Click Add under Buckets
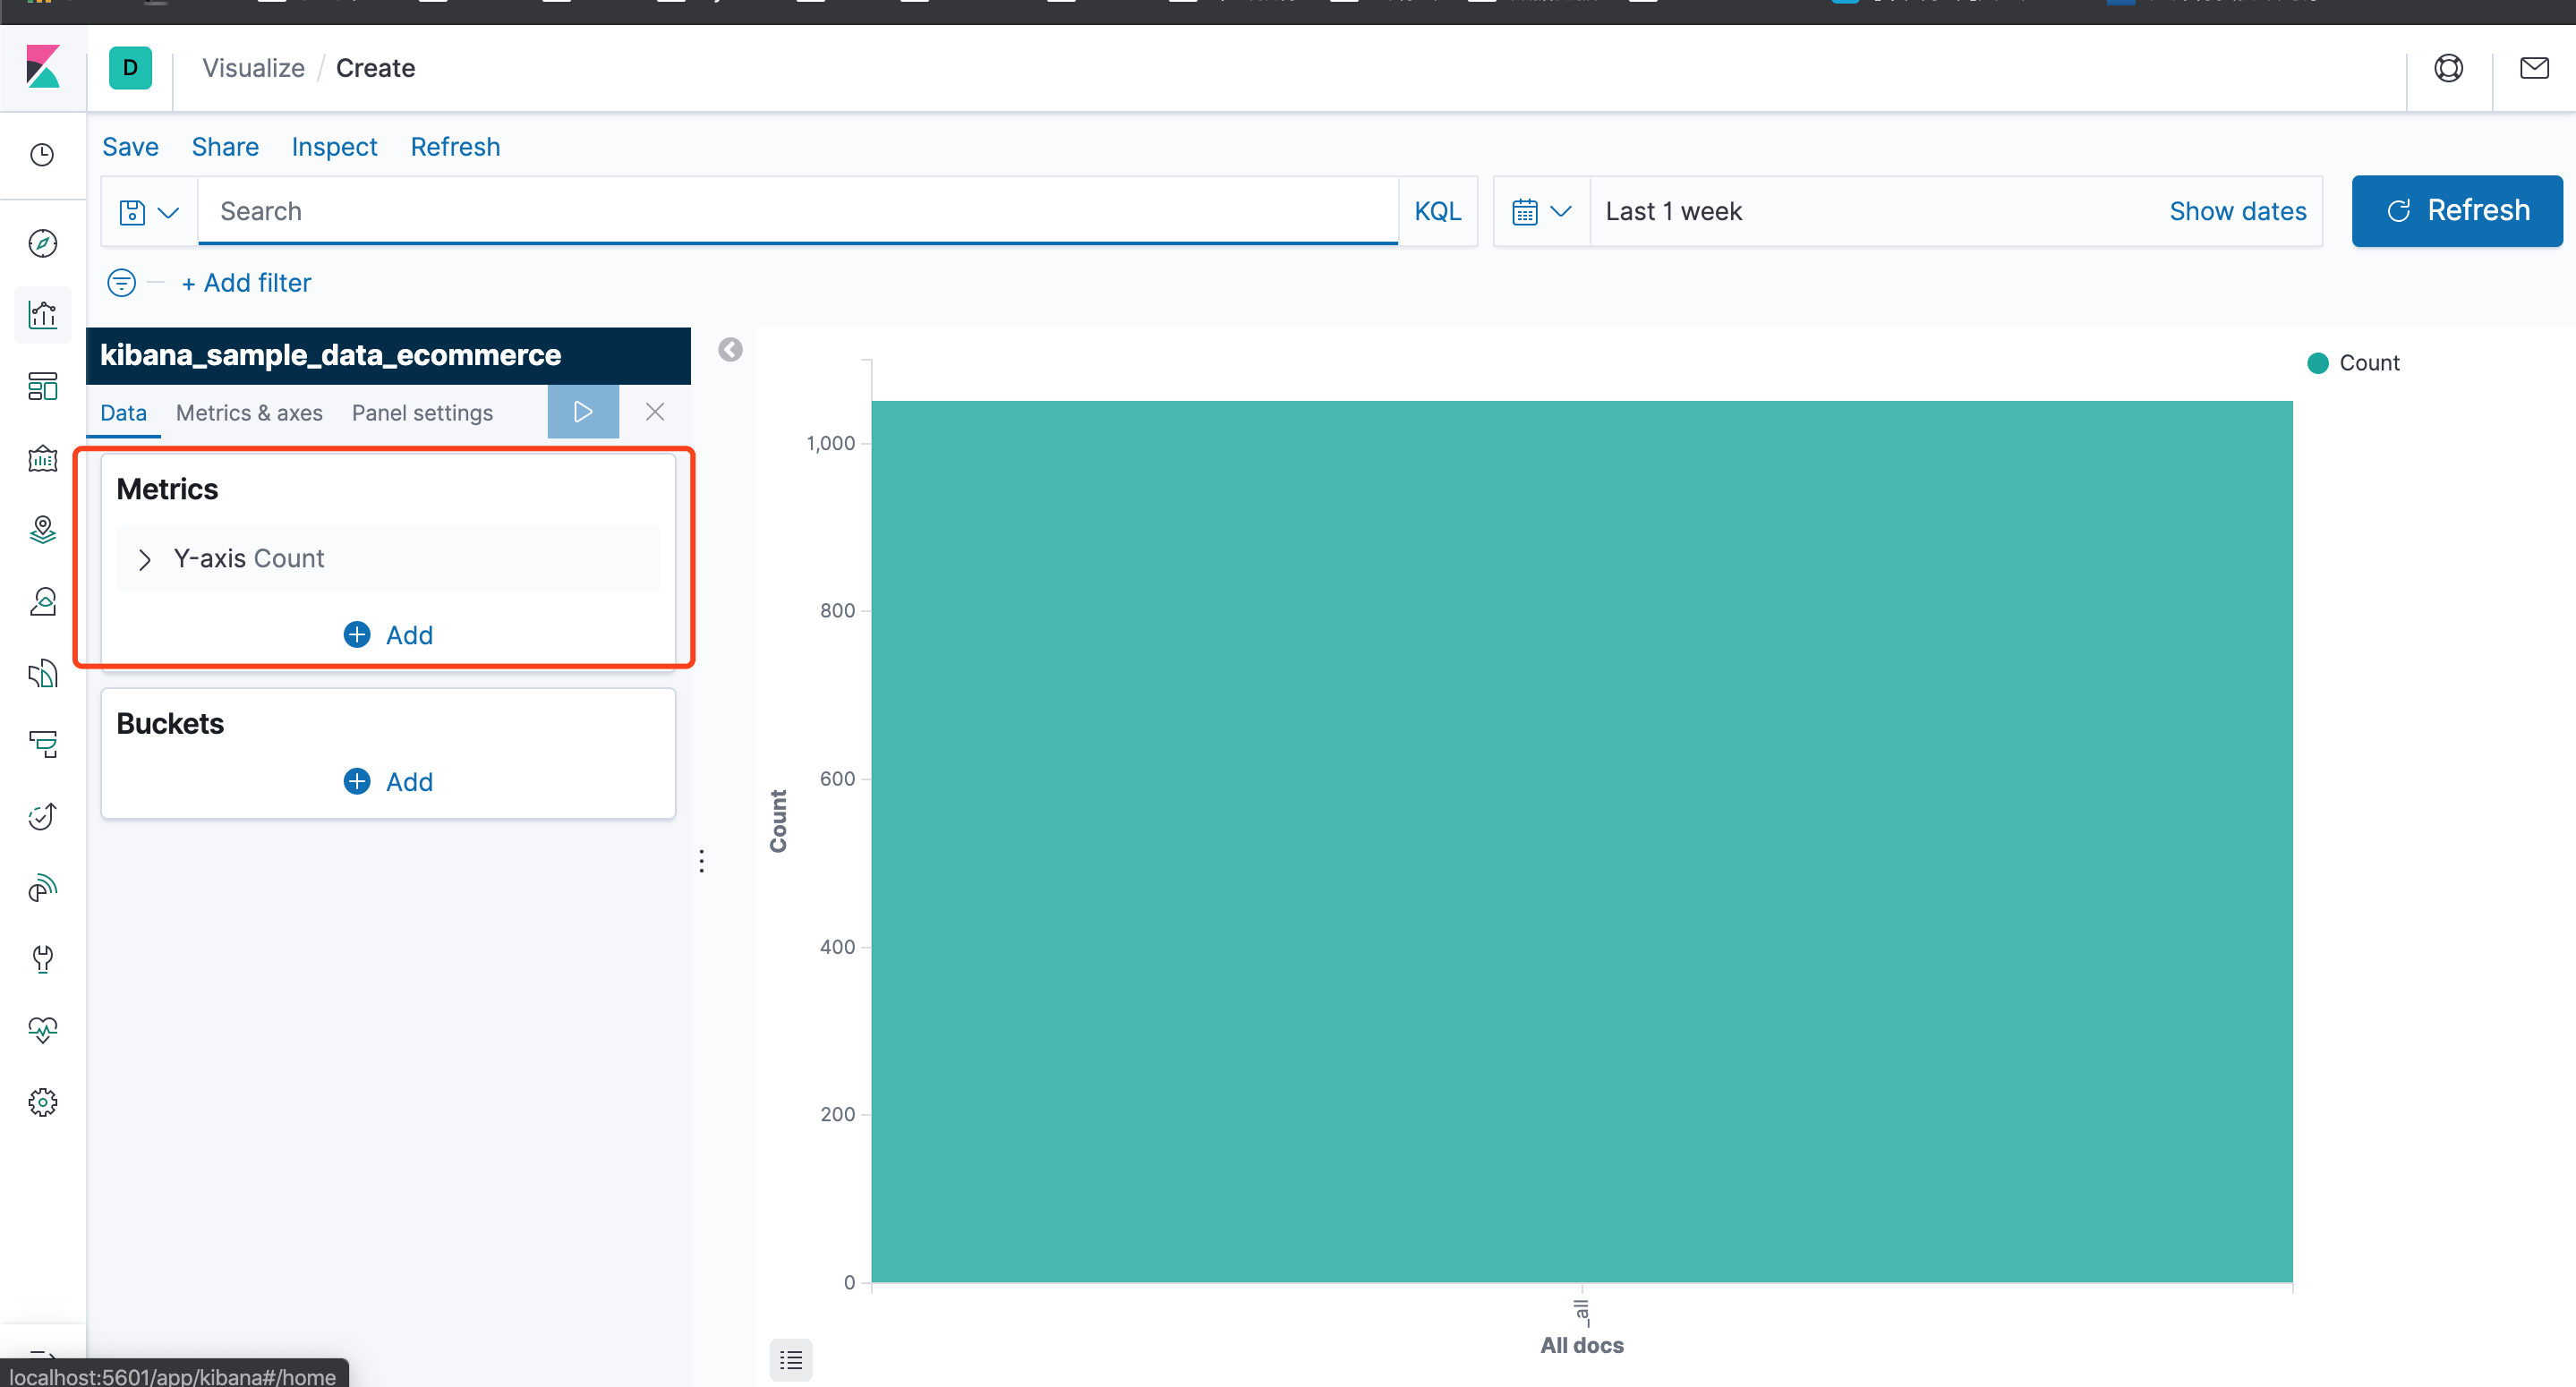The width and height of the screenshot is (2576, 1387). point(388,782)
